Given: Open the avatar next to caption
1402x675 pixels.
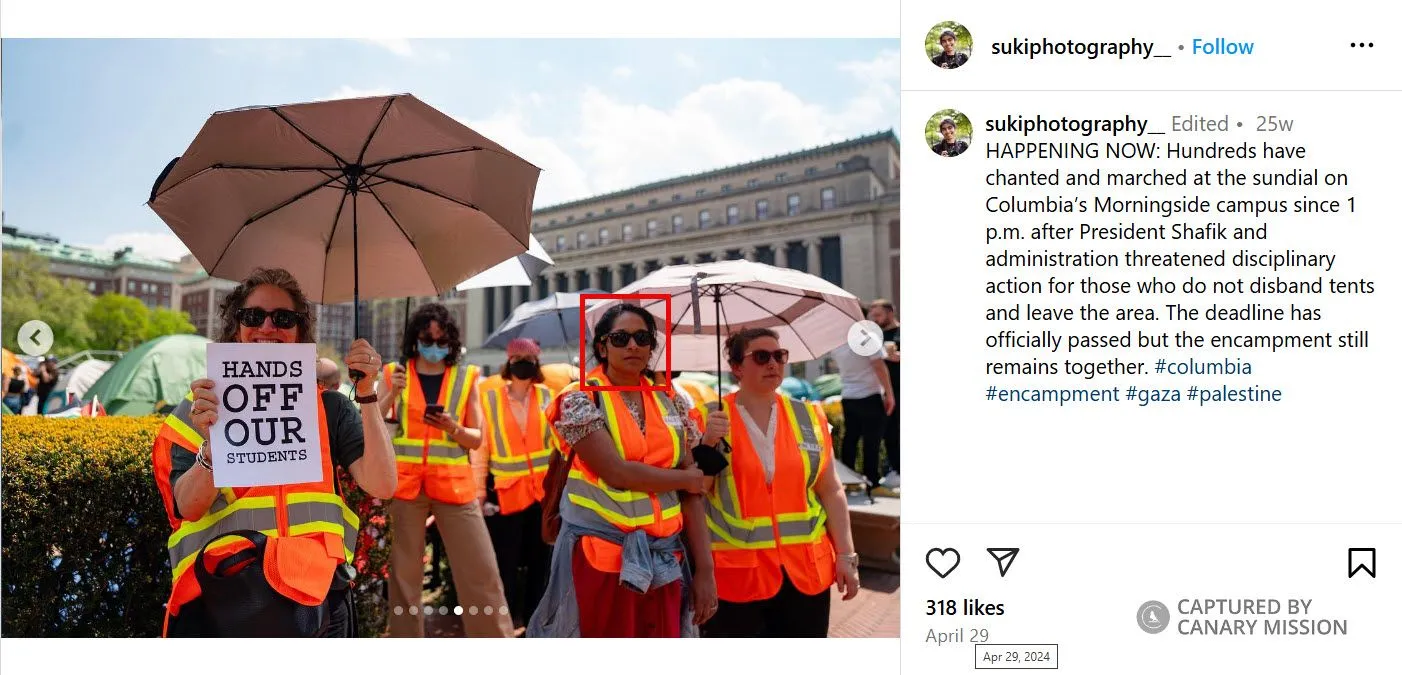Looking at the screenshot, I should 948,133.
